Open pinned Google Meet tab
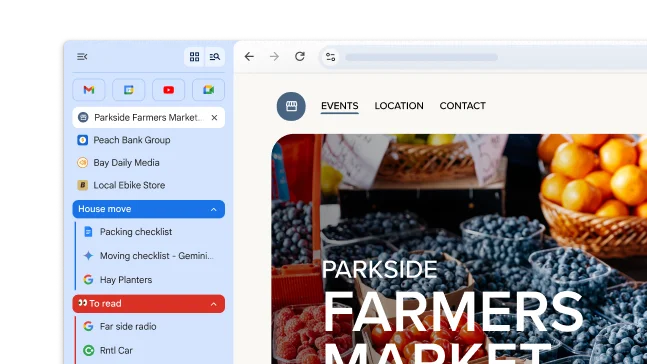The width and height of the screenshot is (647, 364). coord(208,90)
